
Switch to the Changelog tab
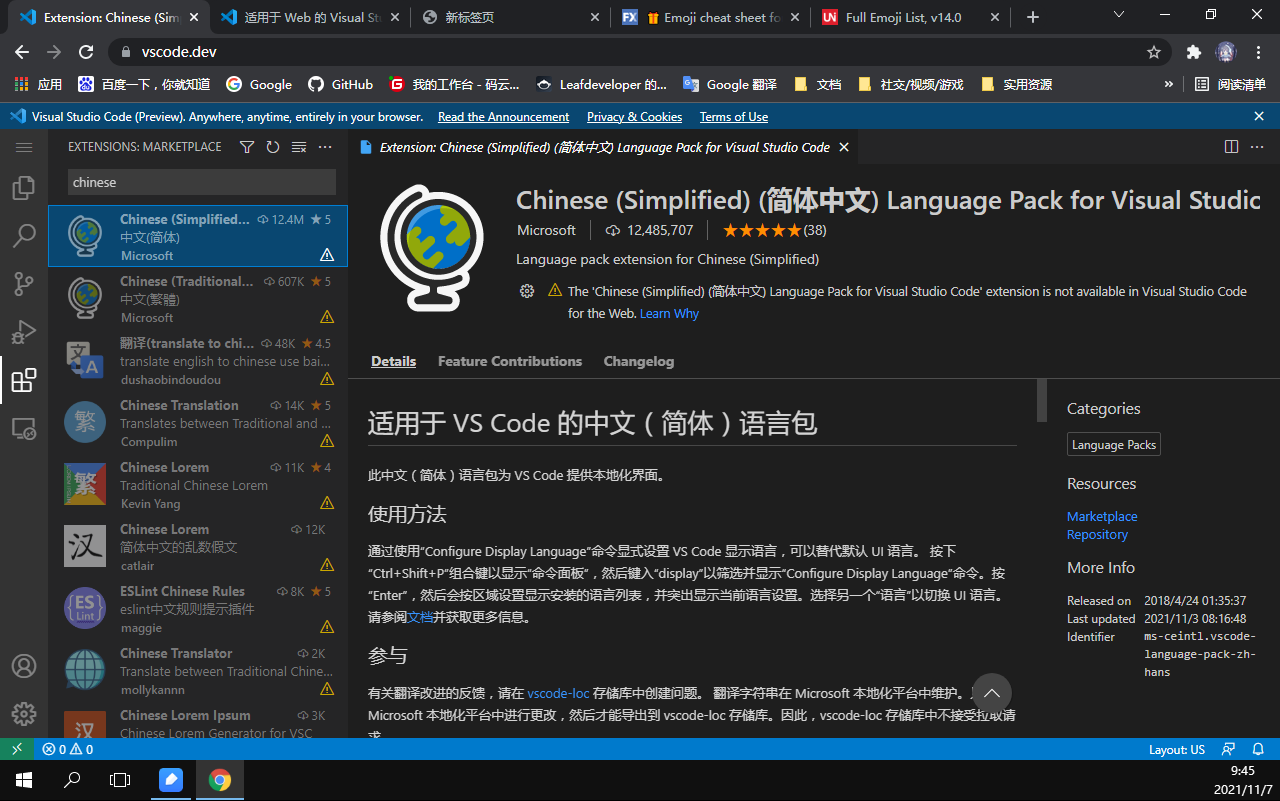[638, 362]
